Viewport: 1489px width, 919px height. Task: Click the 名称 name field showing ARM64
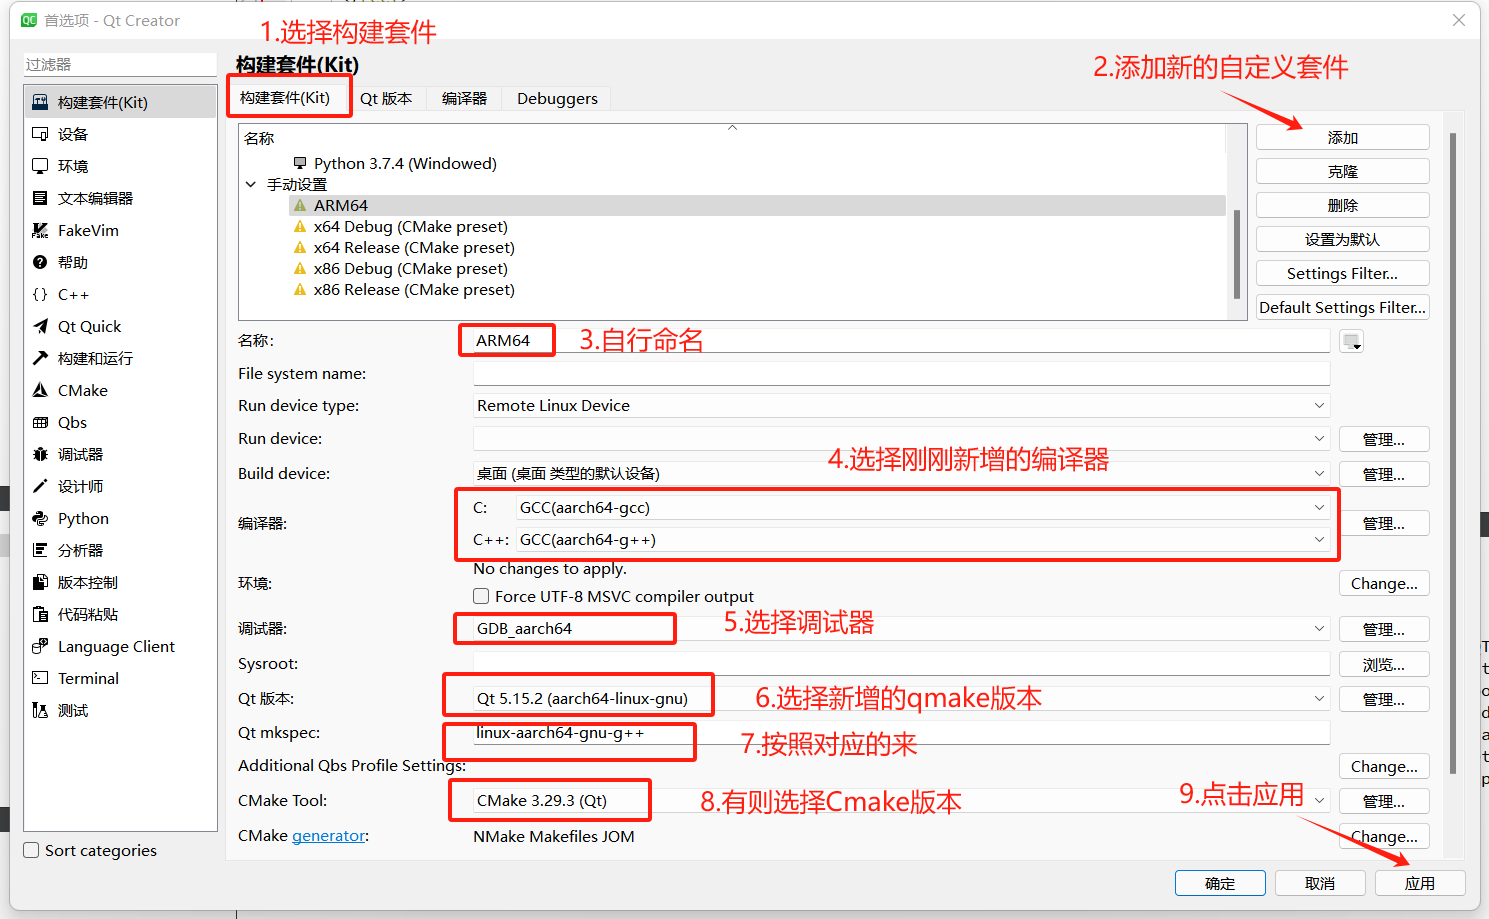[x=901, y=341]
